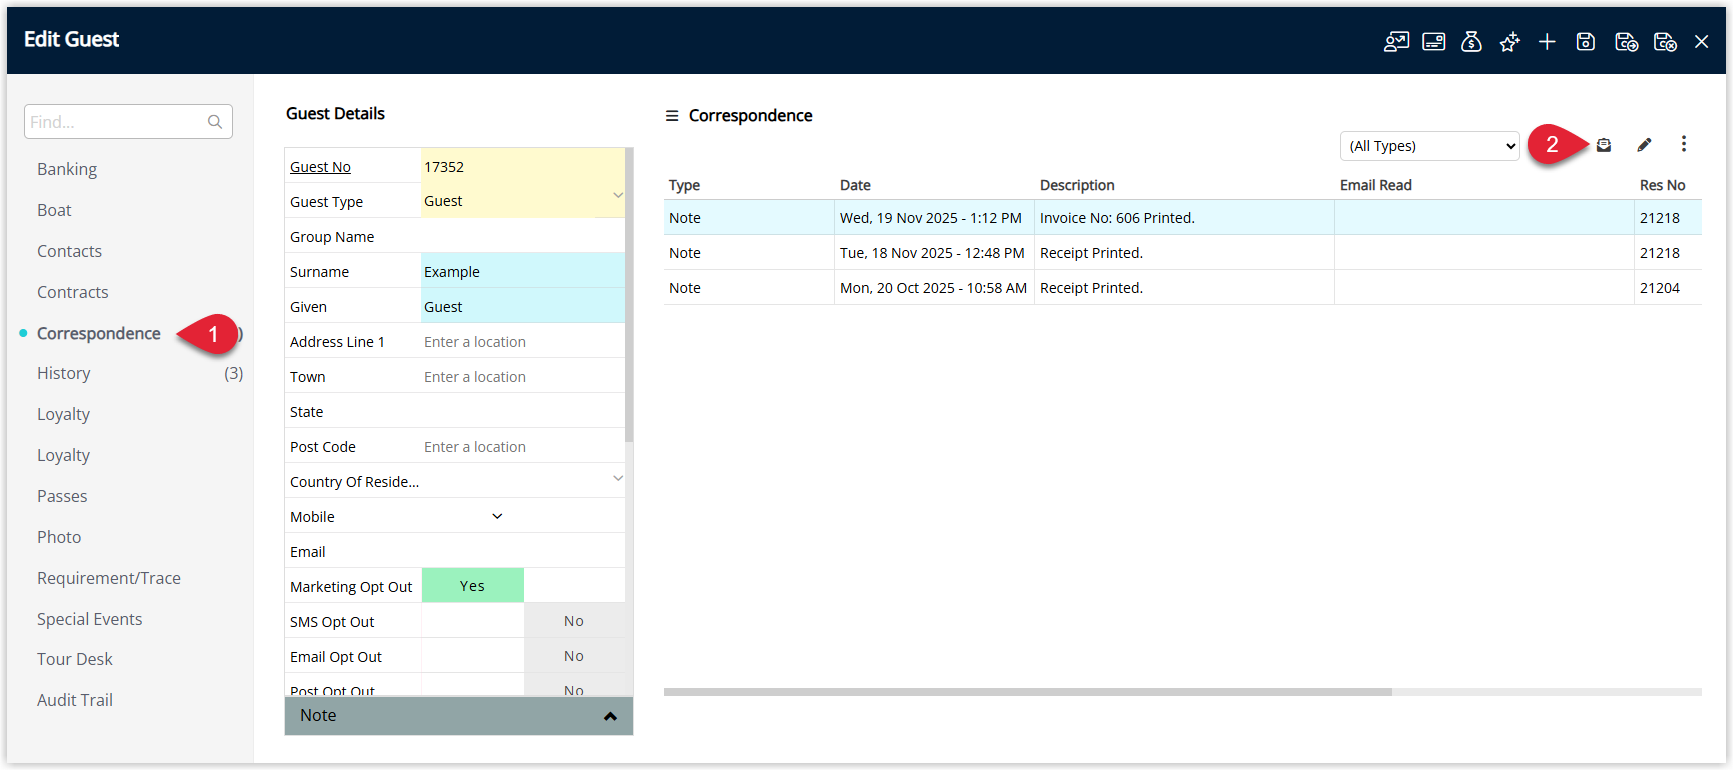This screenshot has width=1734, height=771.
Task: Click the plus add icon in header
Action: (x=1547, y=42)
